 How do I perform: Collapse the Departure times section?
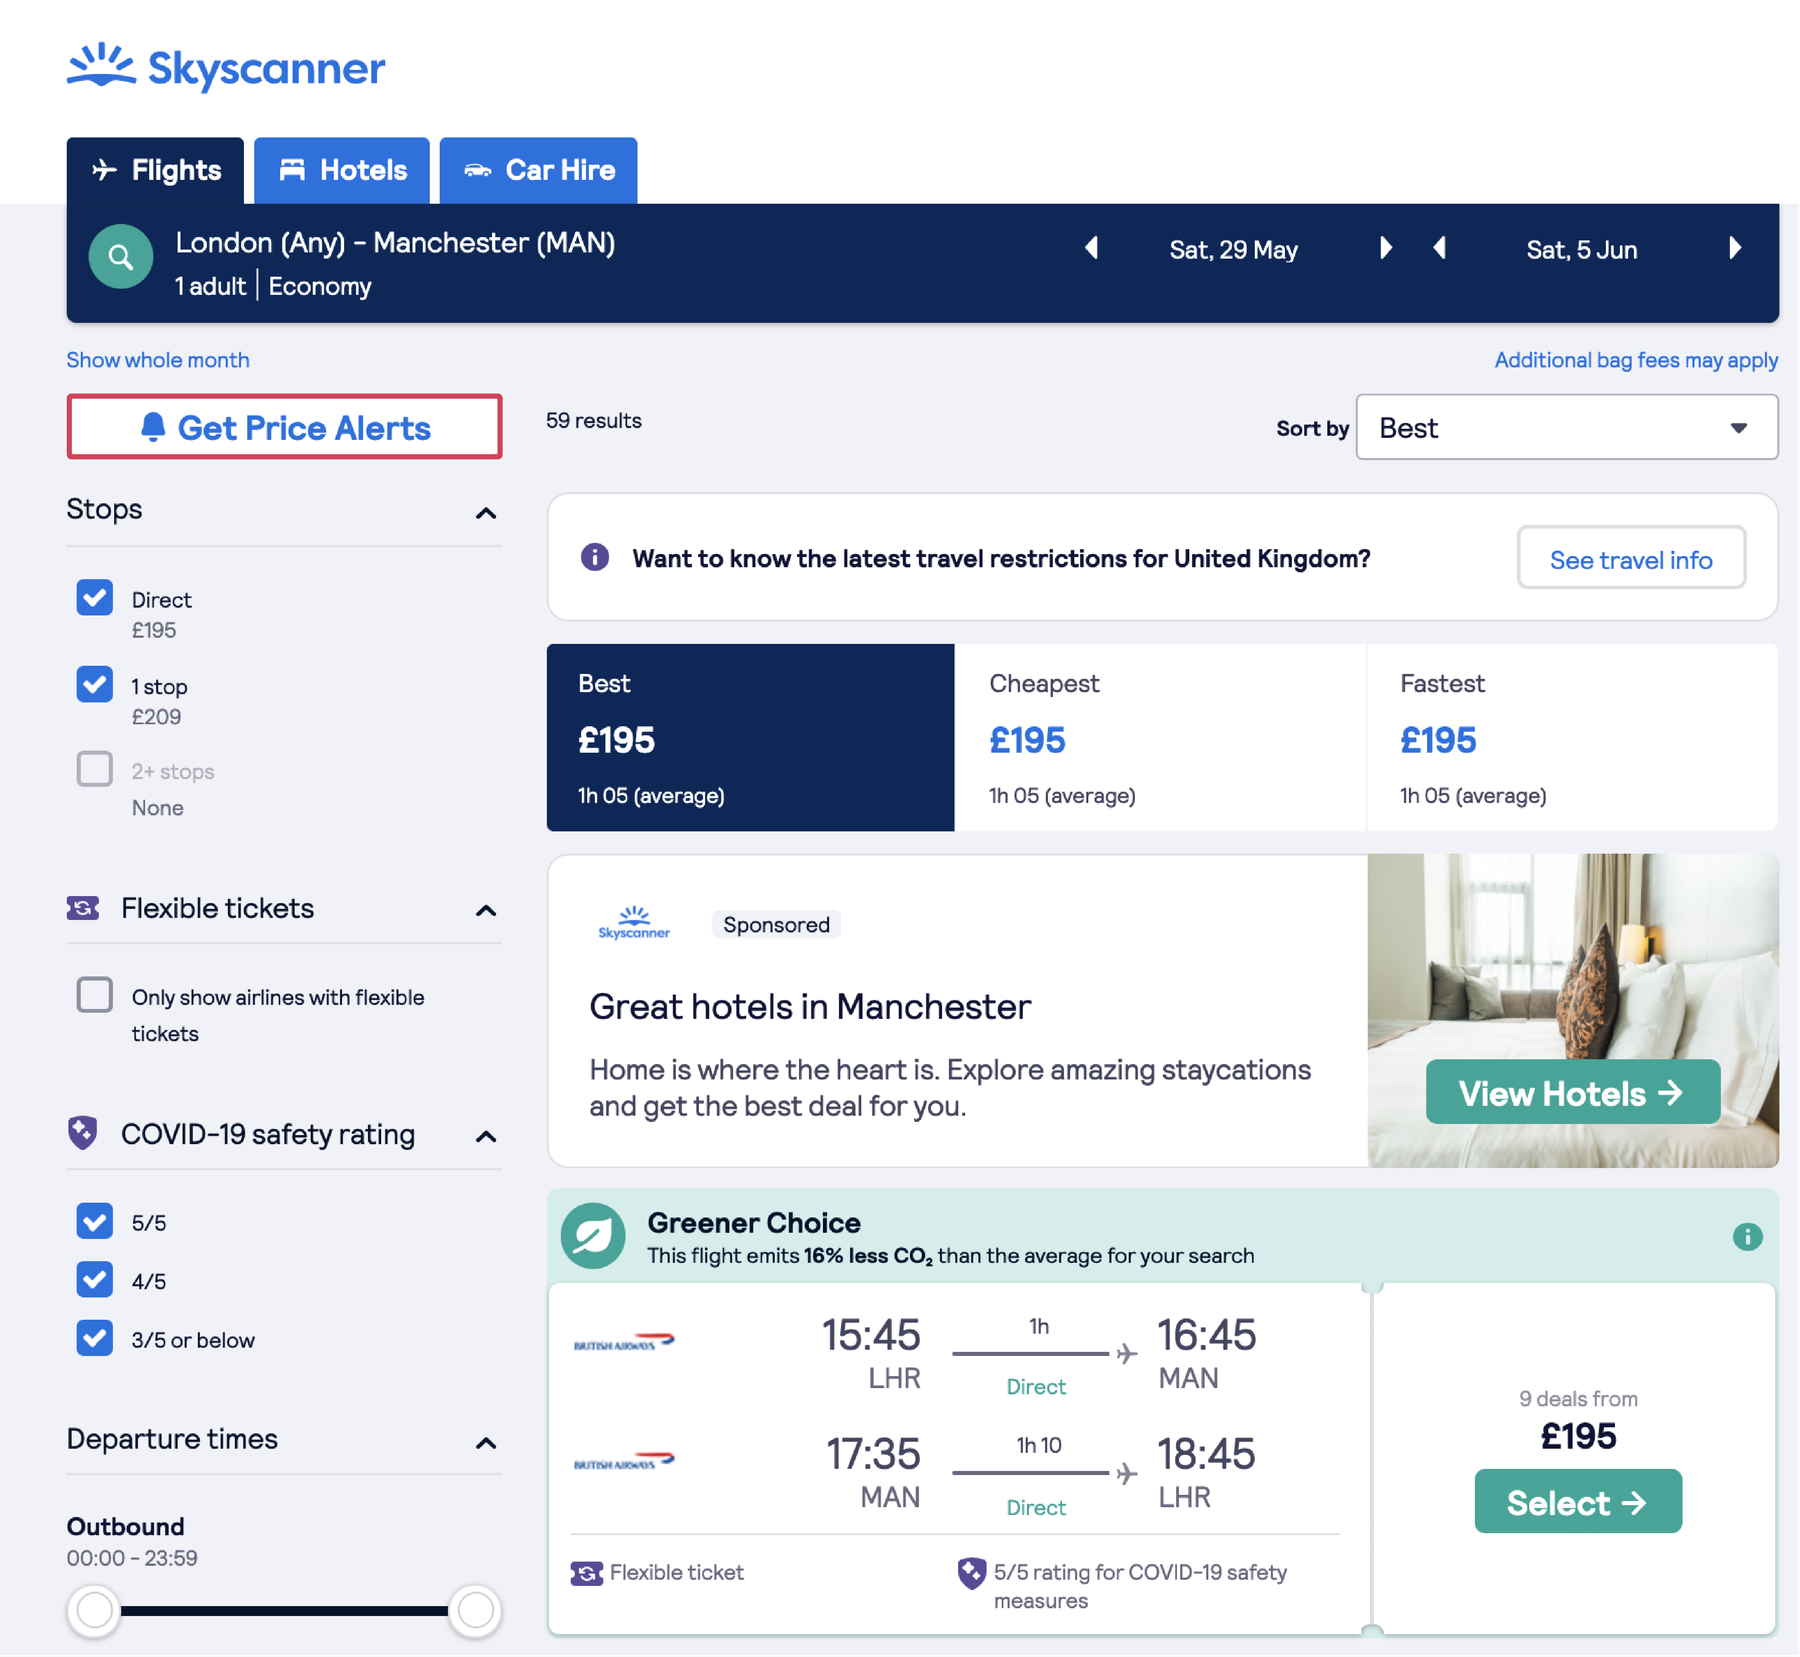[486, 1443]
